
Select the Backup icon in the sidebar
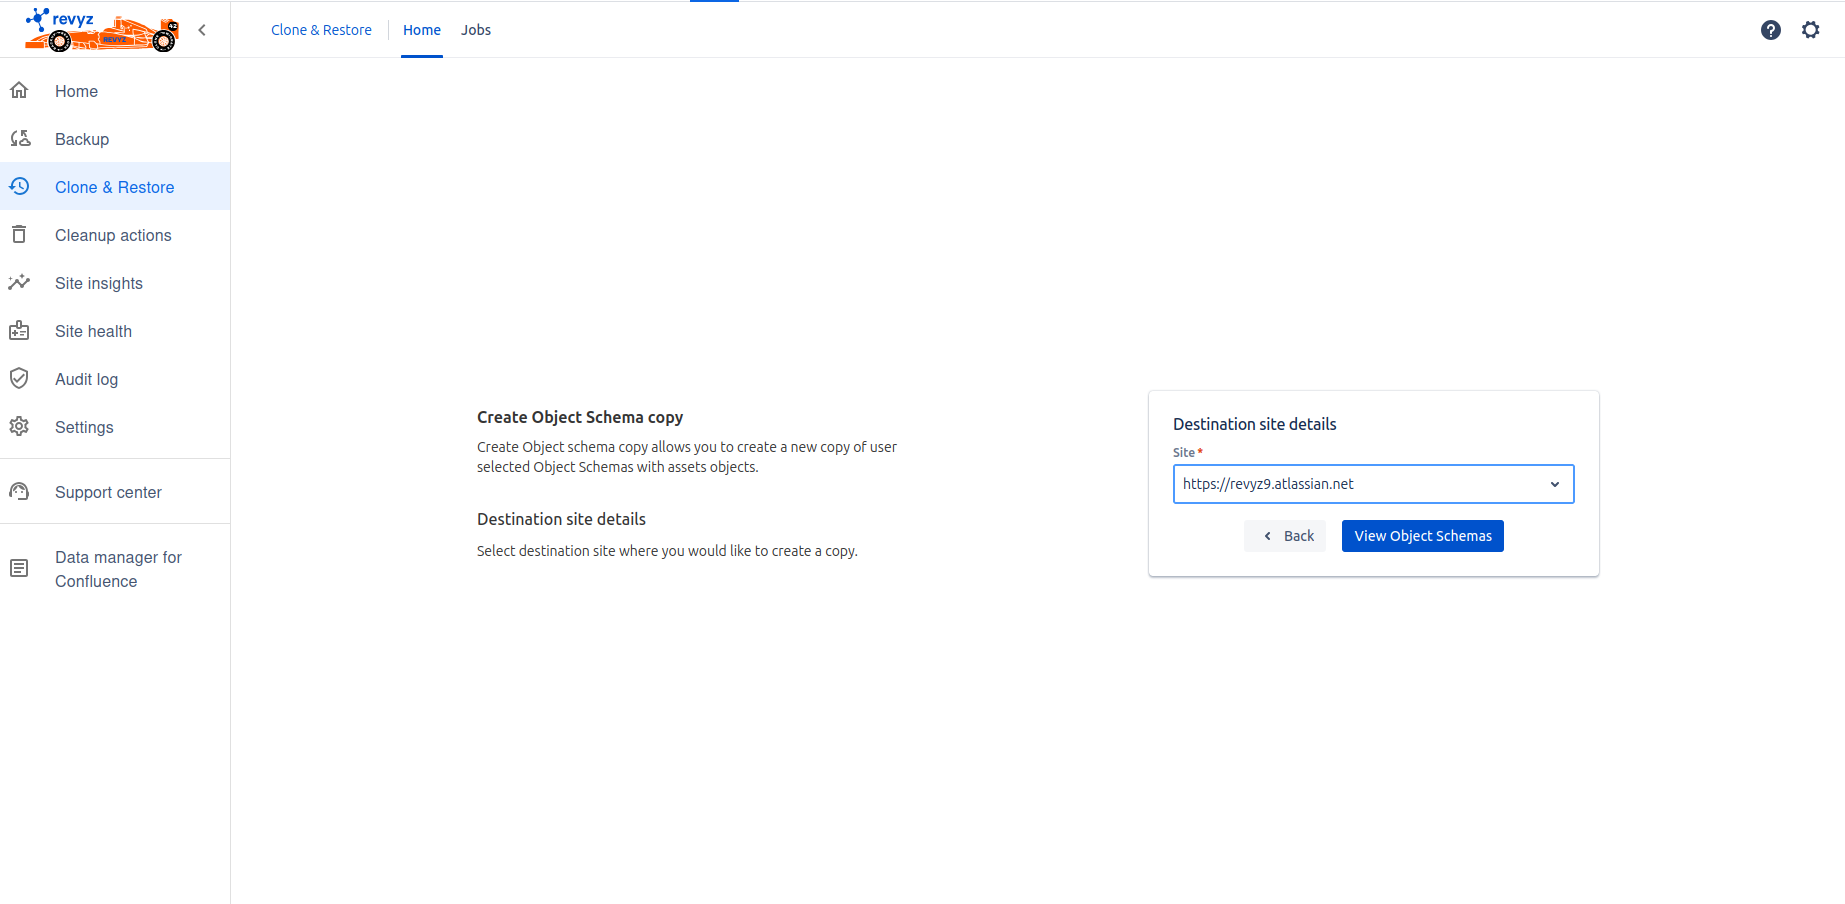coord(19,138)
